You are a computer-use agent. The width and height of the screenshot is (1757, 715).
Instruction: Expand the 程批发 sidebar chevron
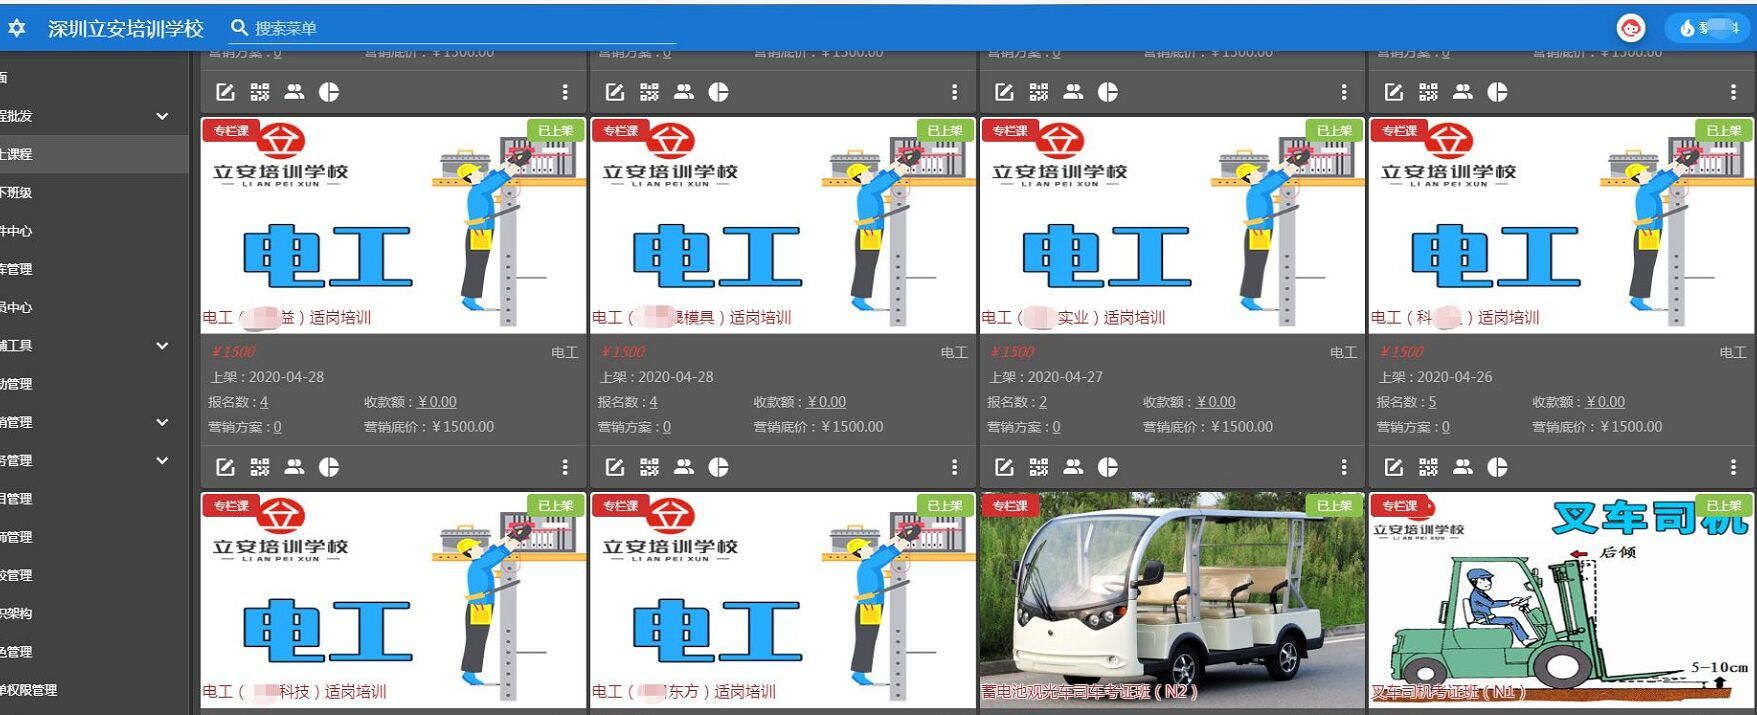[162, 116]
